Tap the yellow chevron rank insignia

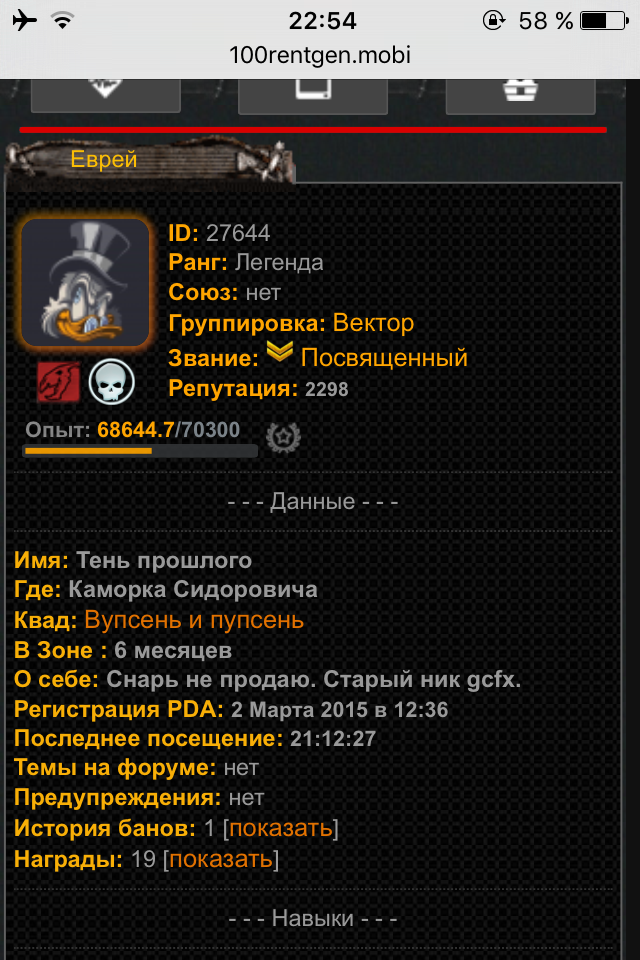[x=280, y=351]
